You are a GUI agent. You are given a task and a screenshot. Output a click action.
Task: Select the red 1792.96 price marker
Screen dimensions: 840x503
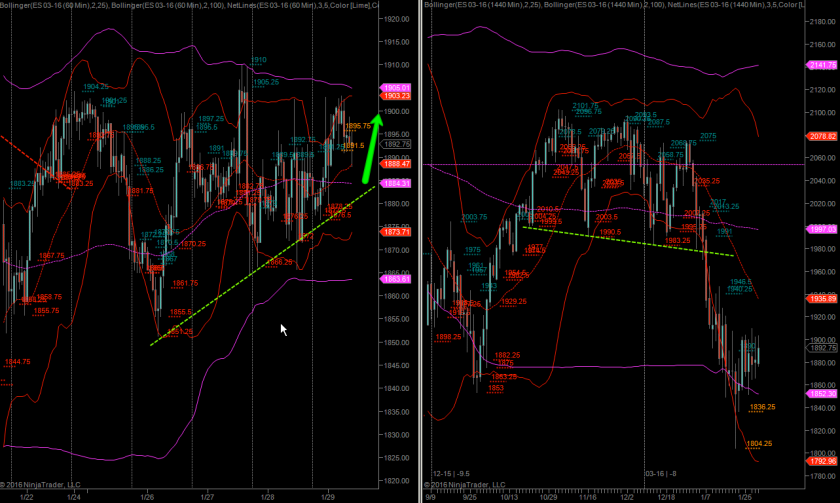pos(822,461)
